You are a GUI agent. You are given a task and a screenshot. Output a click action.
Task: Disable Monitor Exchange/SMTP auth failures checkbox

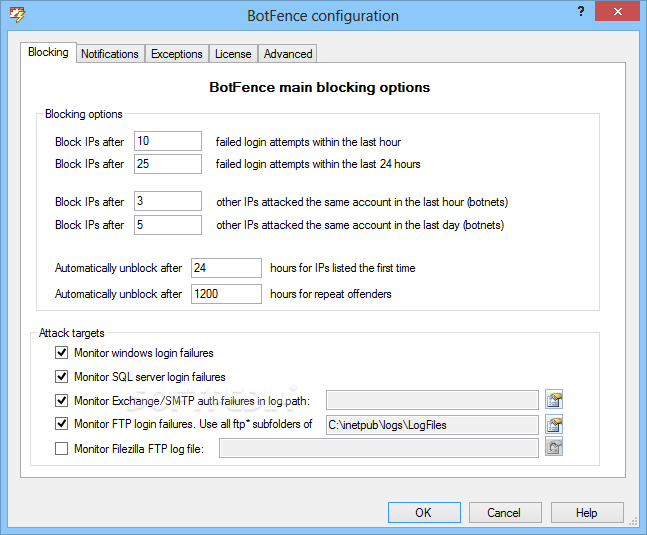point(61,400)
